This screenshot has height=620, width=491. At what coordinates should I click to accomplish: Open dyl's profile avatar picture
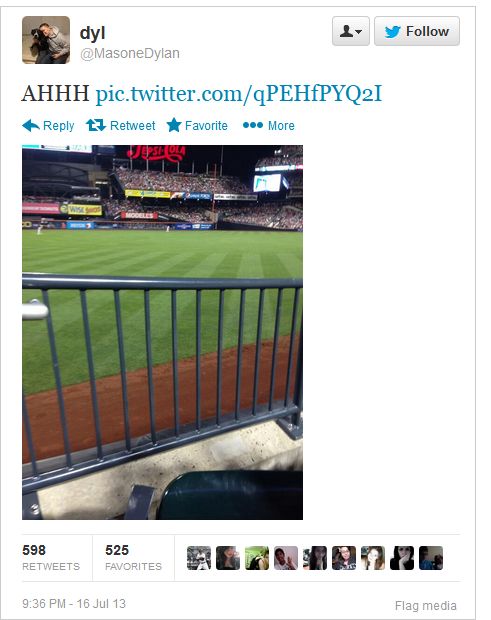(x=46, y=40)
